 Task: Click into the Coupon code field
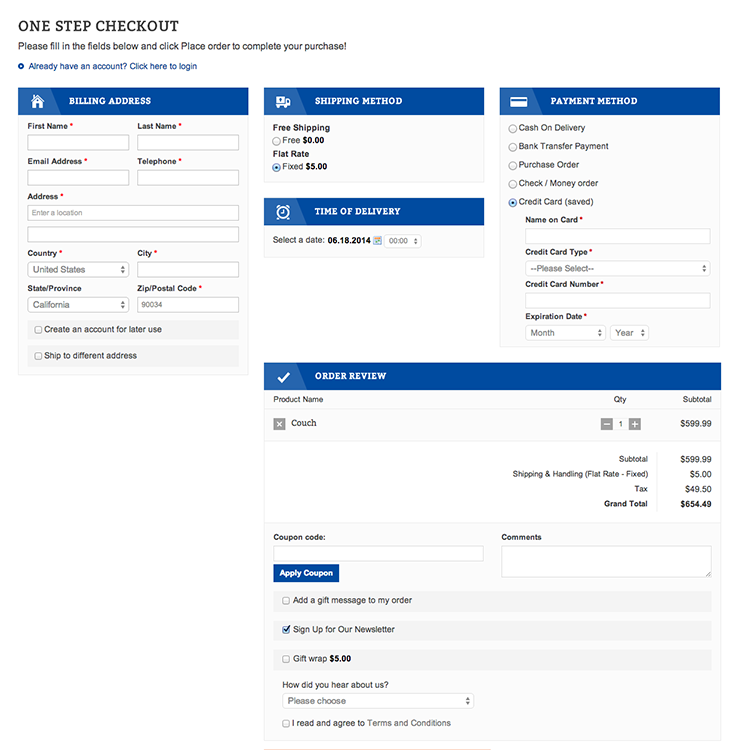pyautogui.click(x=378, y=554)
